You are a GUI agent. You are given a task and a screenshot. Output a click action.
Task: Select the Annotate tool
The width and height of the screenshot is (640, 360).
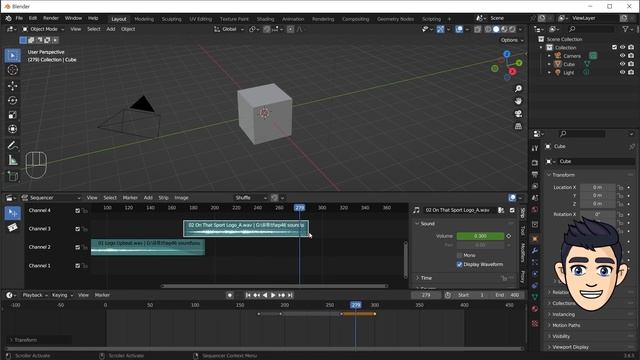click(13, 145)
